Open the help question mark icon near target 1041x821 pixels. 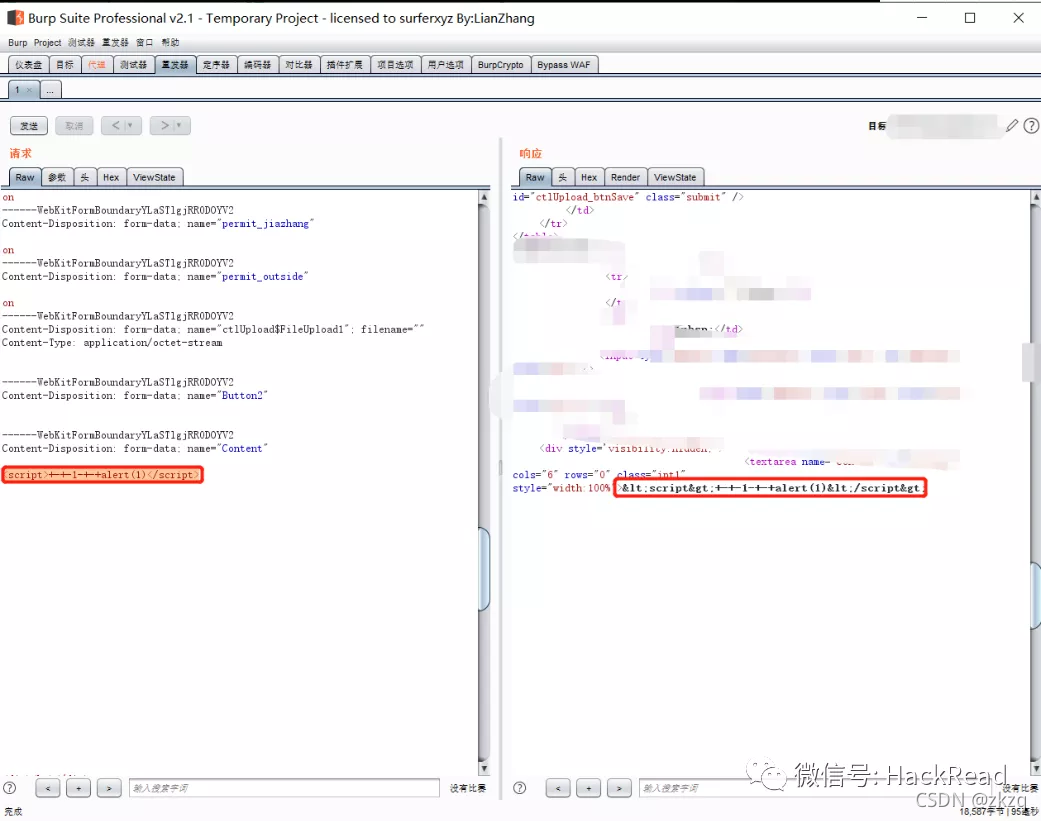coord(1031,125)
